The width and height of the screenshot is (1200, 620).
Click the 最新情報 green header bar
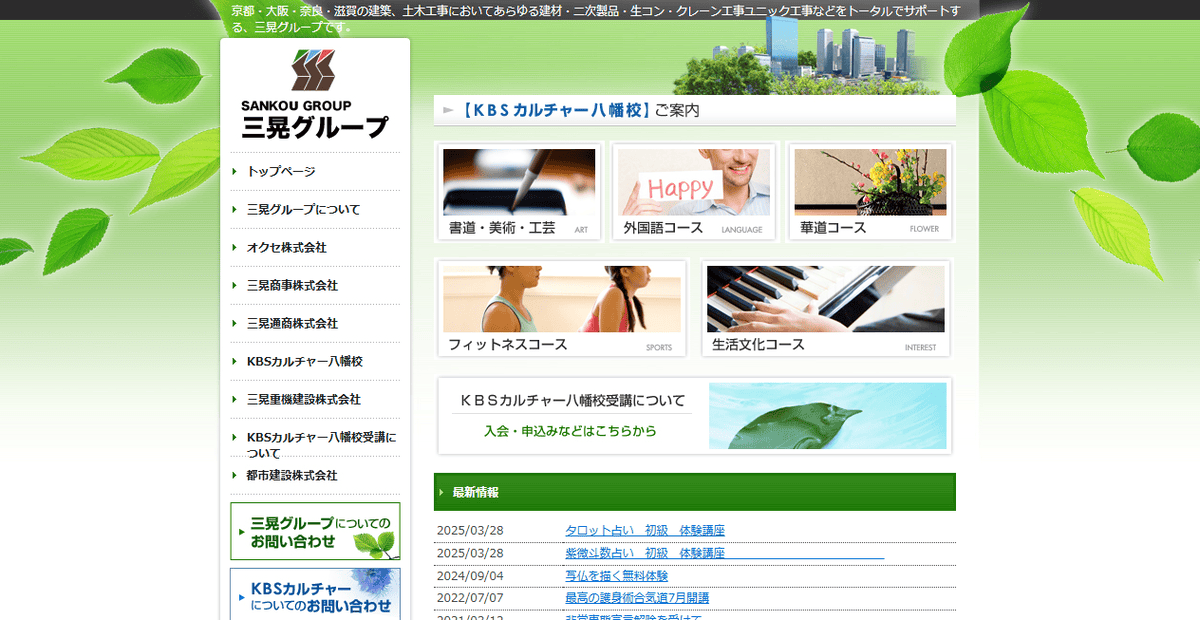694,492
